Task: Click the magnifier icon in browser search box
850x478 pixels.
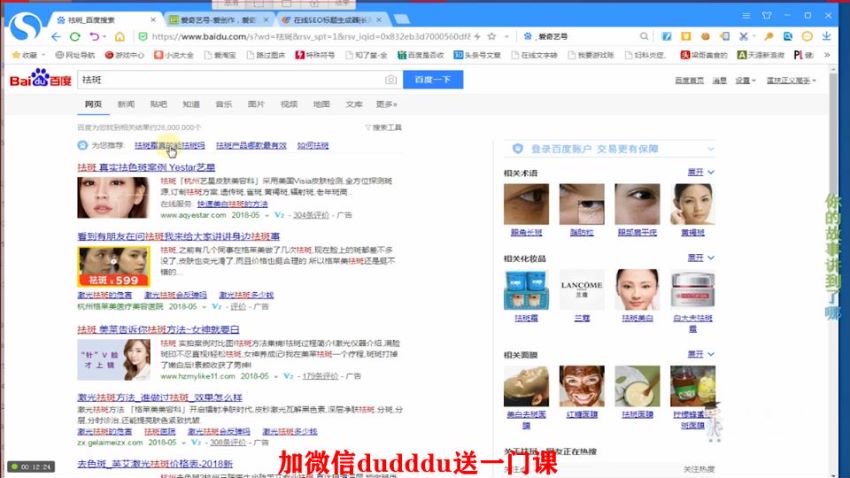Action: (643, 36)
